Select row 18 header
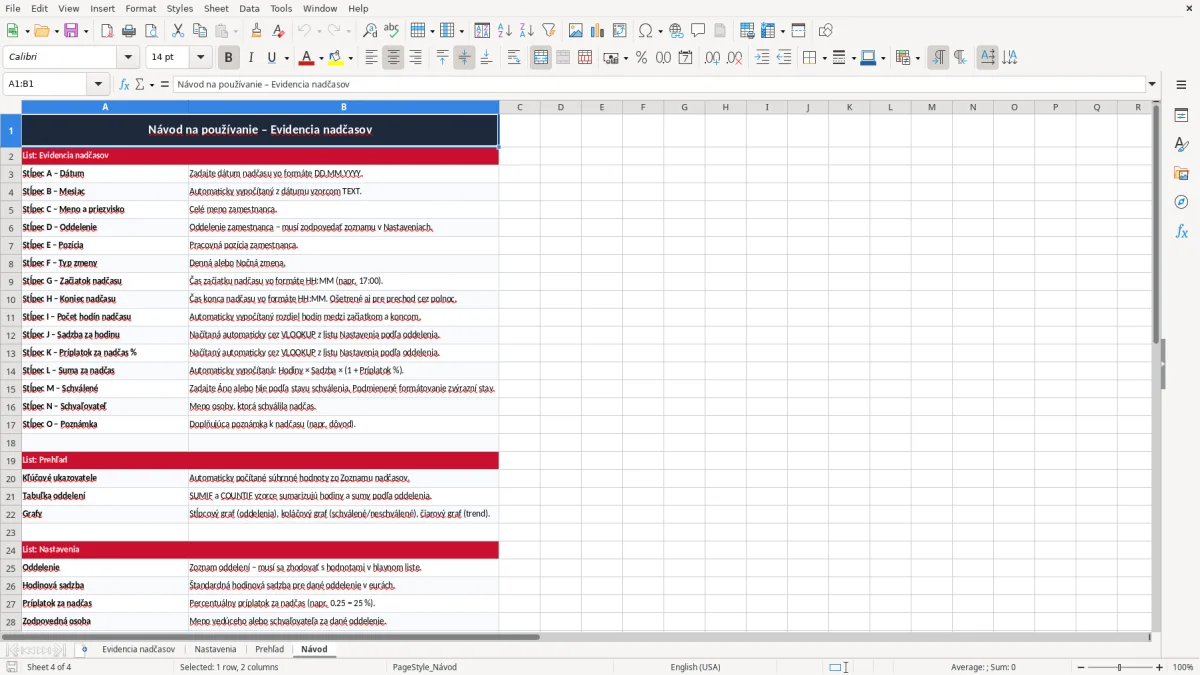The image size is (1200, 675). tap(11, 442)
